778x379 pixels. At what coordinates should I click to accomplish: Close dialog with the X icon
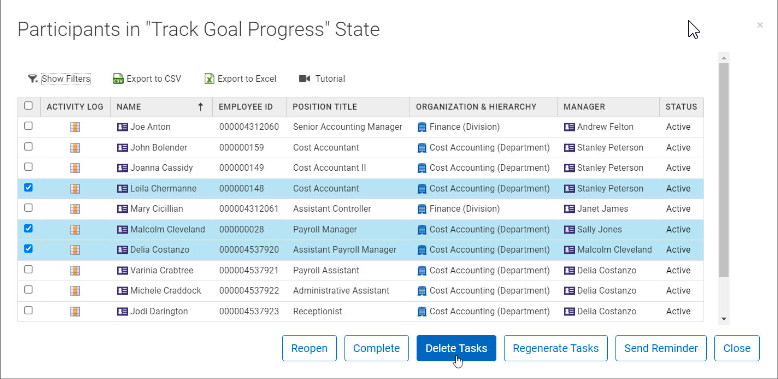[x=760, y=25]
